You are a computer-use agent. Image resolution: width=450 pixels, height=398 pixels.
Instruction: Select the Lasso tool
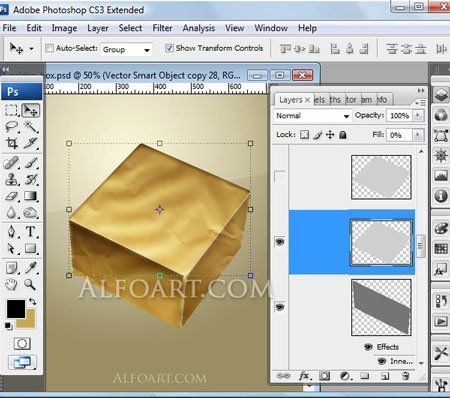[x=11, y=127]
